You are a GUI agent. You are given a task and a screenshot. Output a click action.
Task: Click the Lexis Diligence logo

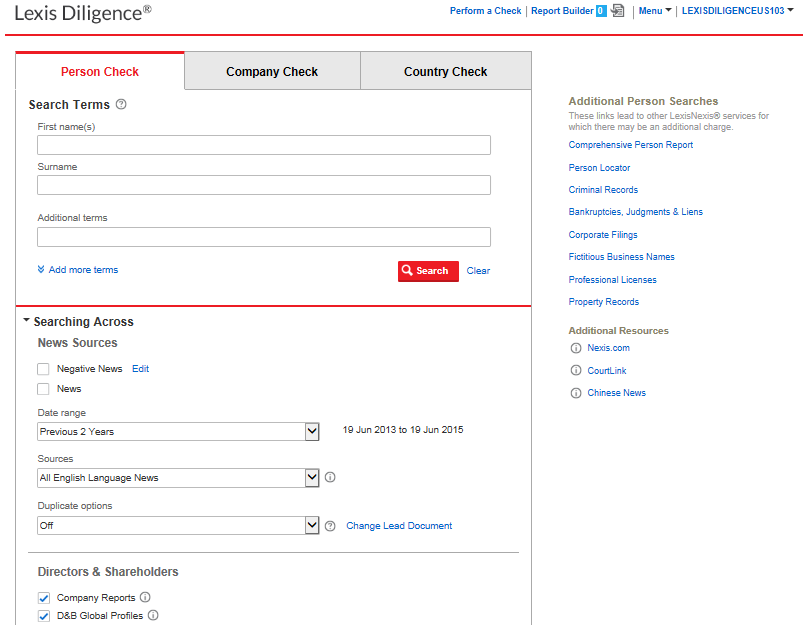pyautogui.click(x=83, y=13)
